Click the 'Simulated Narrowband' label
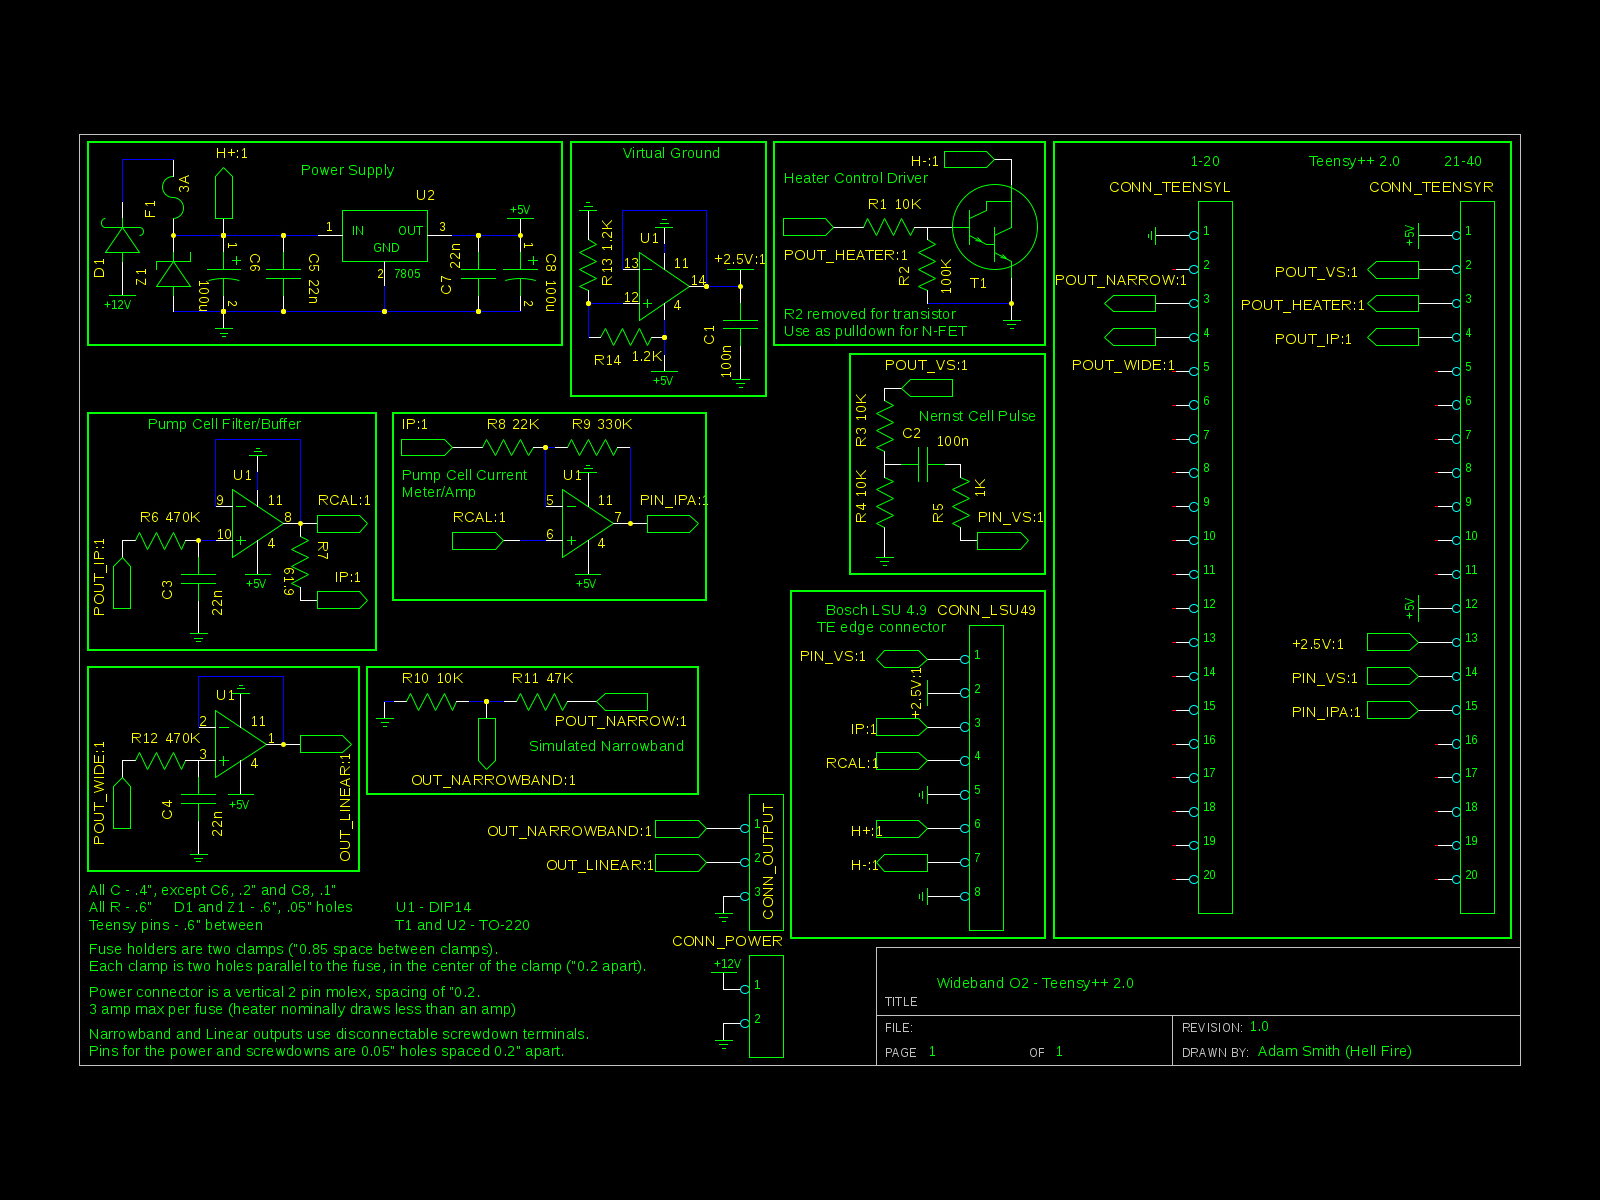 (x=606, y=746)
